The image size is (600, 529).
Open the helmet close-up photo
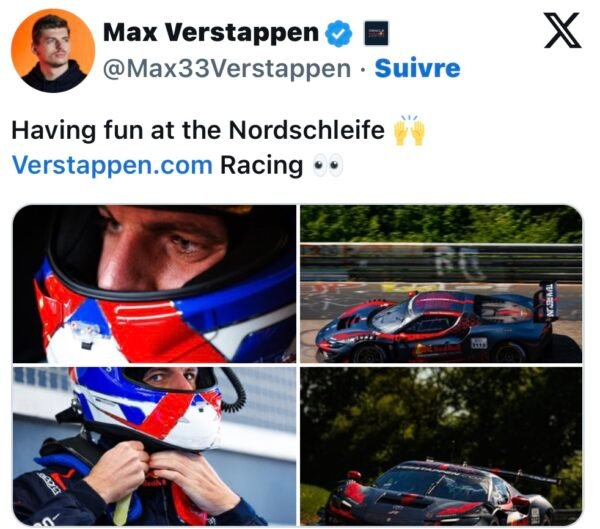point(154,284)
